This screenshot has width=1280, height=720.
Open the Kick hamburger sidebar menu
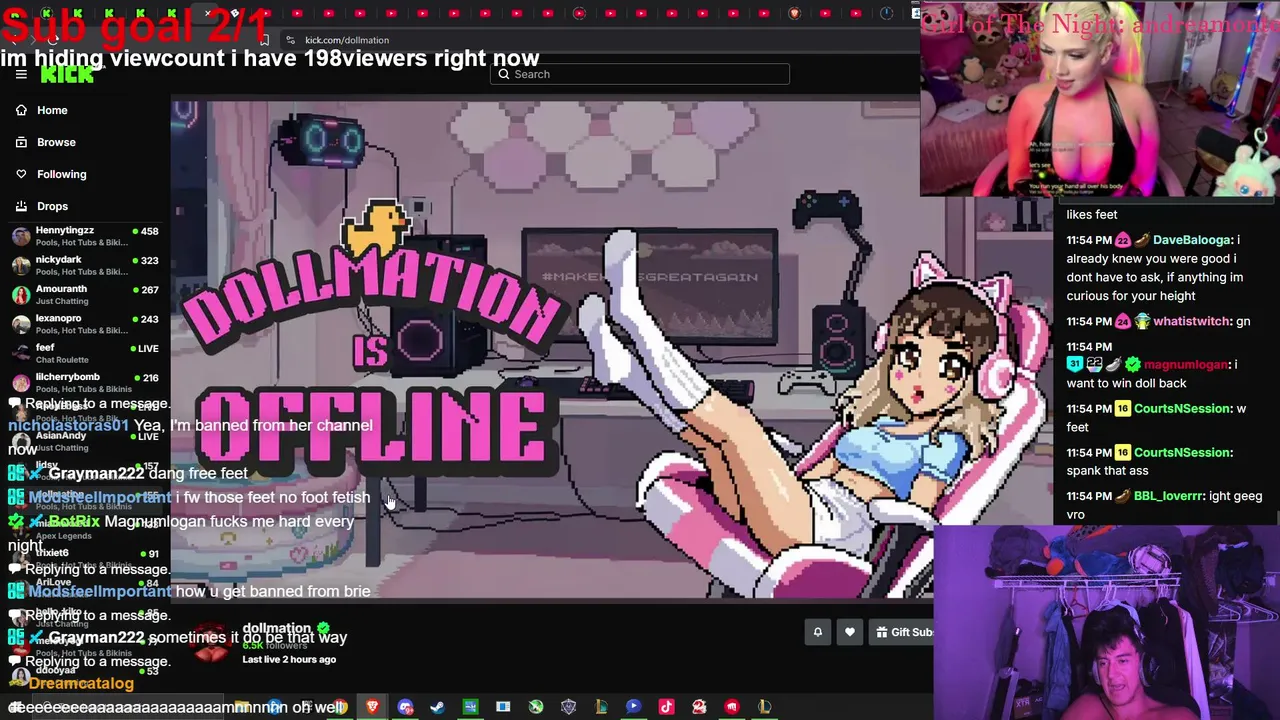(21, 74)
